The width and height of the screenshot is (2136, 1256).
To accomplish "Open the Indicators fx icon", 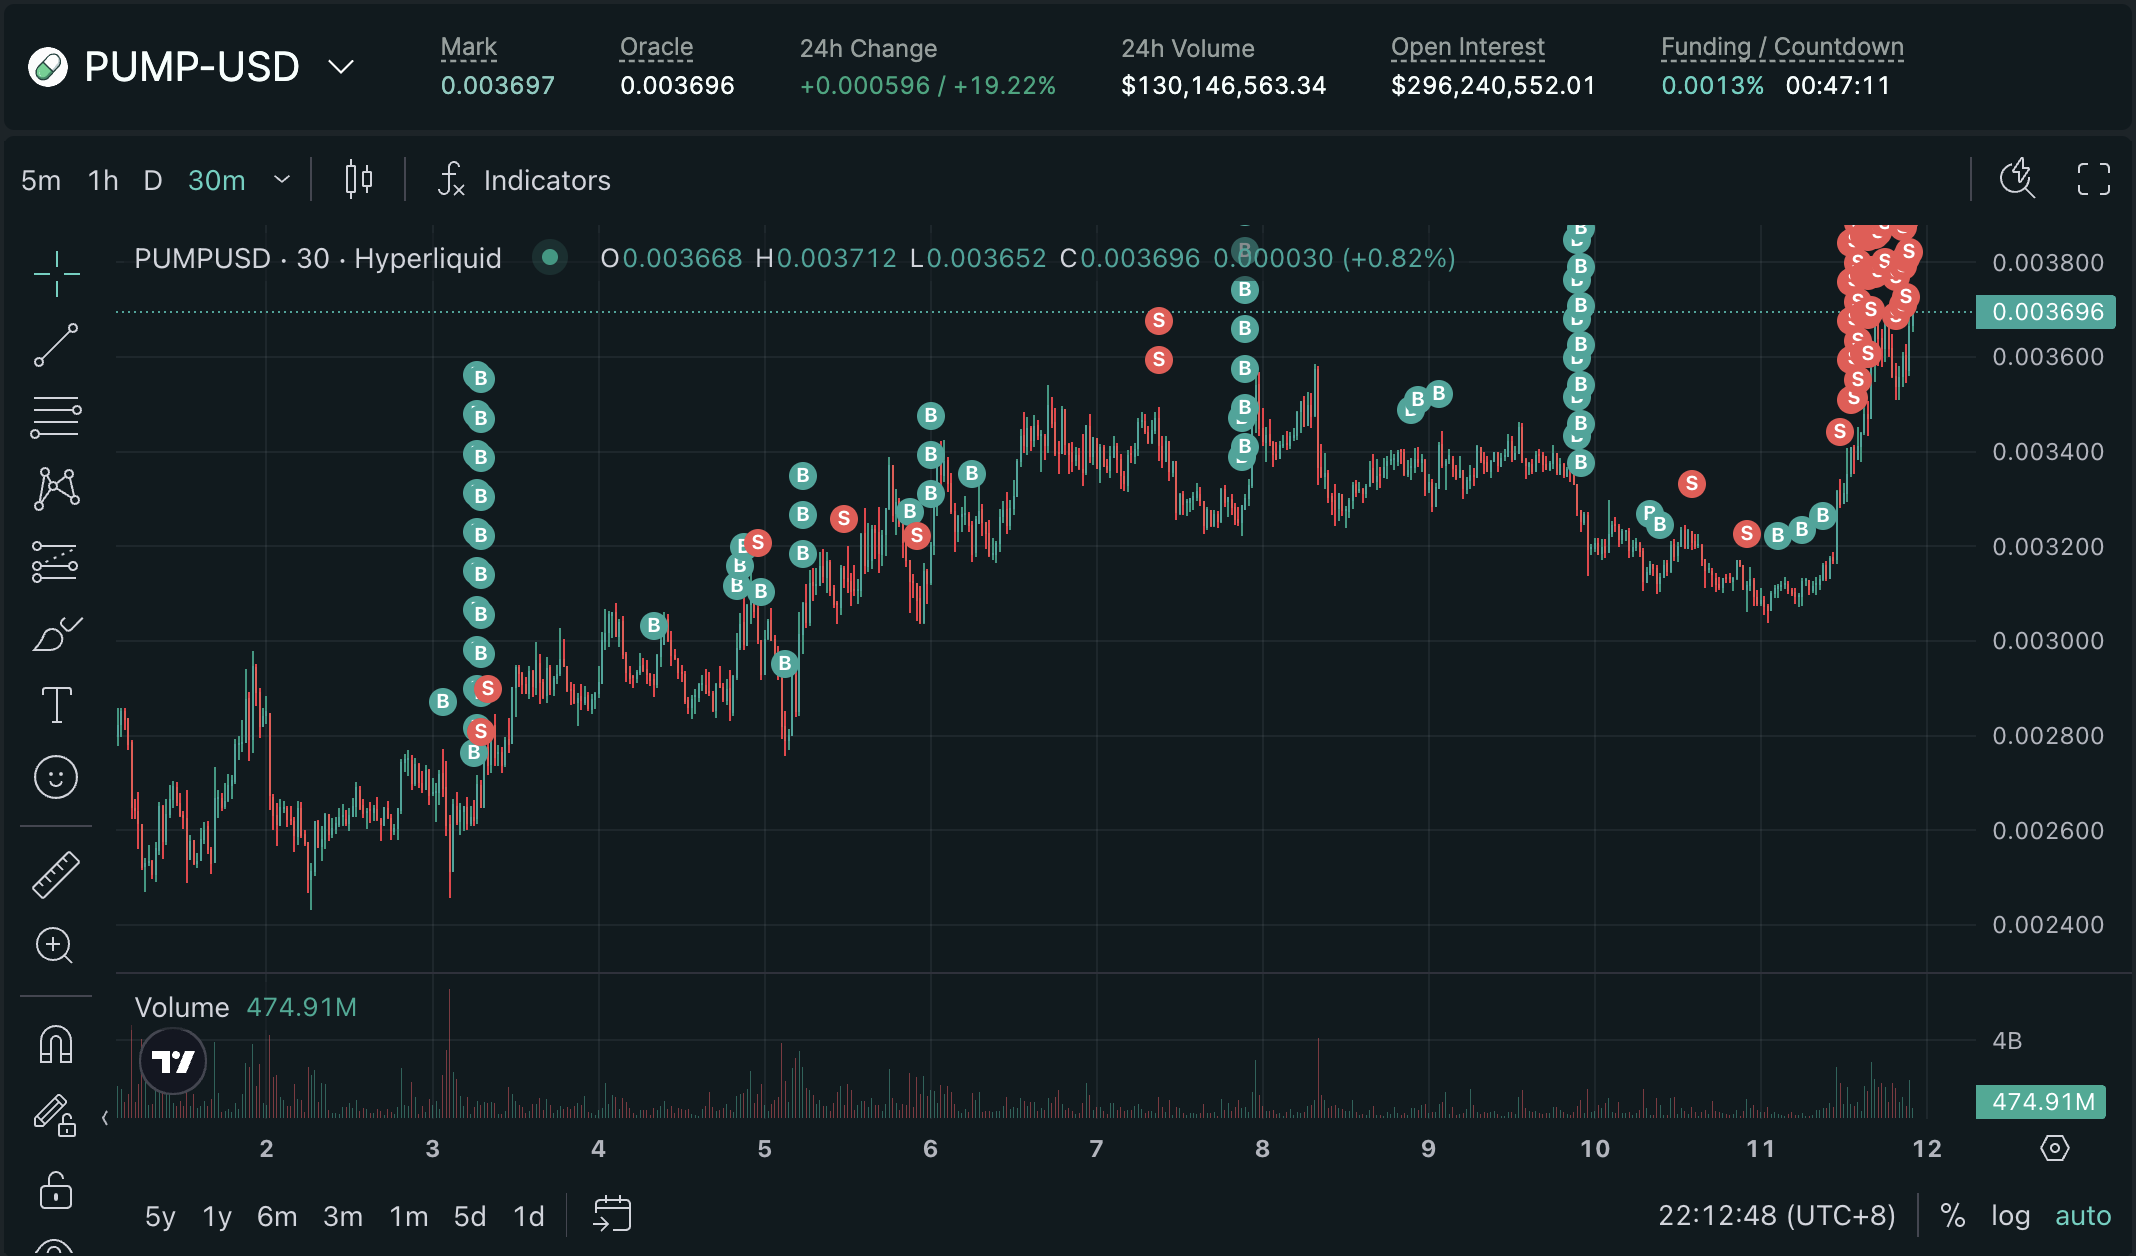I will (x=451, y=180).
